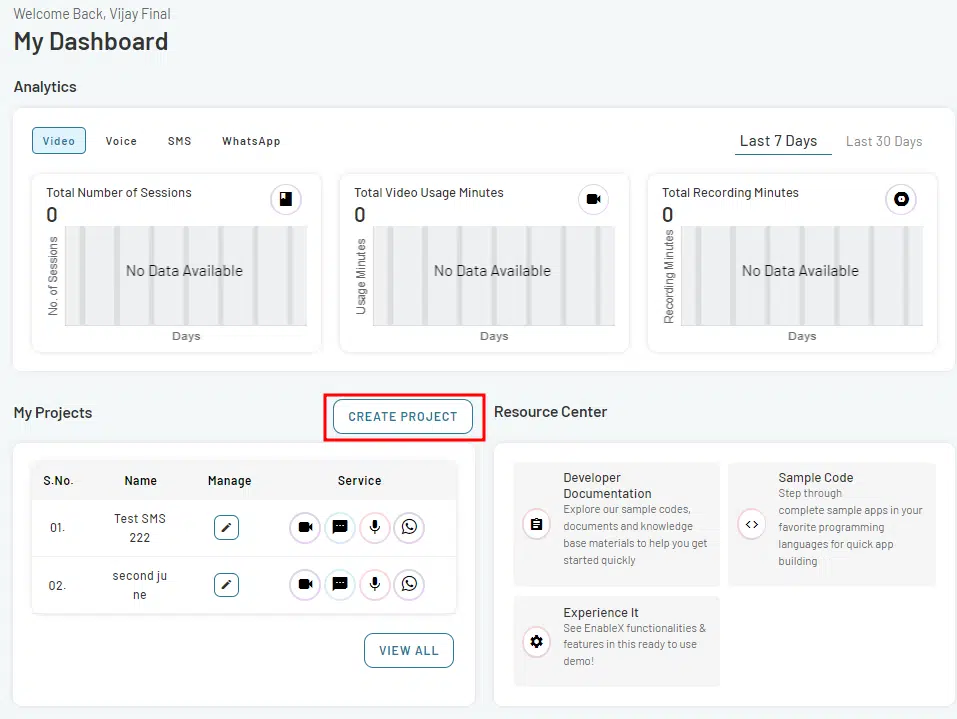This screenshot has width=957, height=719.
Task: Open the WhatsApp analytics tab
Action: coord(251,141)
